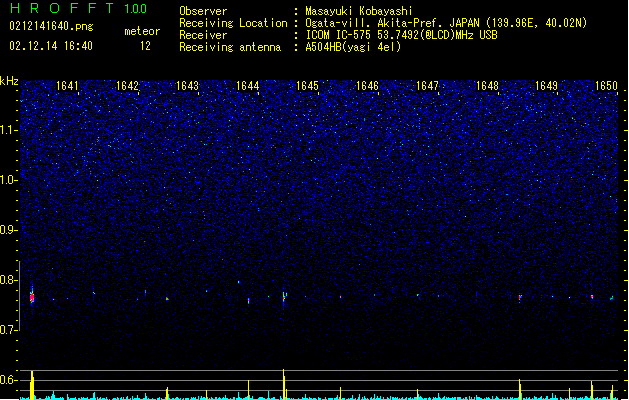Select the file name 0212141640.png
Screen dimensions: 629x400
pyautogui.click(x=51, y=26)
